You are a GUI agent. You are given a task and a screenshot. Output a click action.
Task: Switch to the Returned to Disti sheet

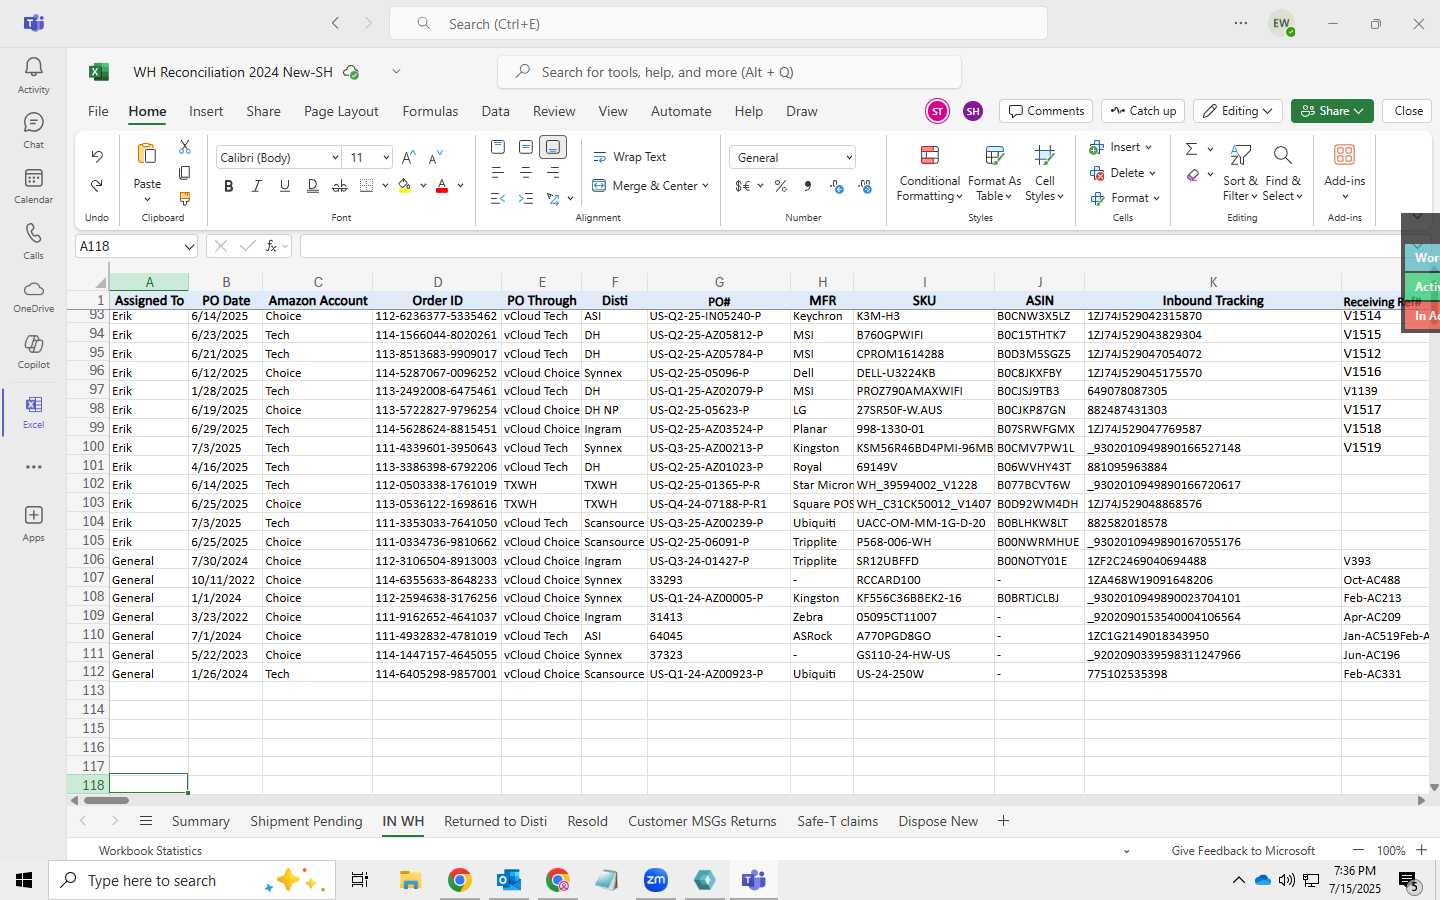point(495,821)
